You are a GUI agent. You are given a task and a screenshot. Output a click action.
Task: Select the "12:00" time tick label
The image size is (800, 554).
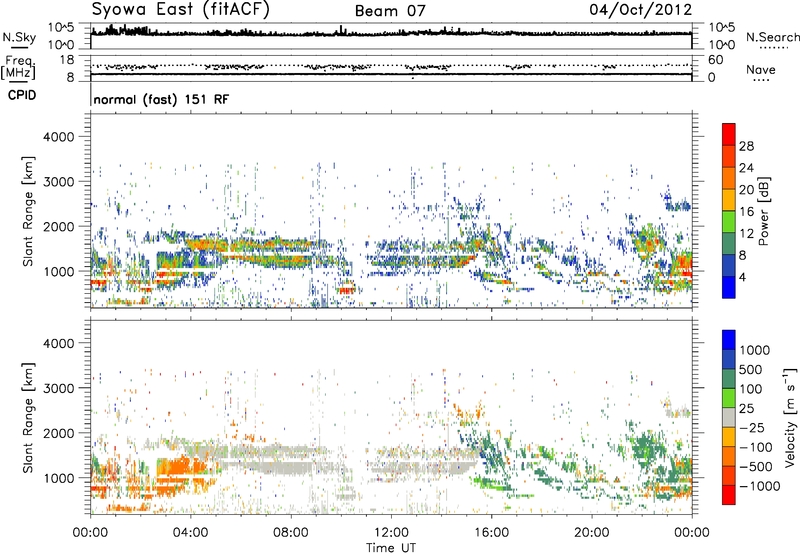(x=391, y=533)
